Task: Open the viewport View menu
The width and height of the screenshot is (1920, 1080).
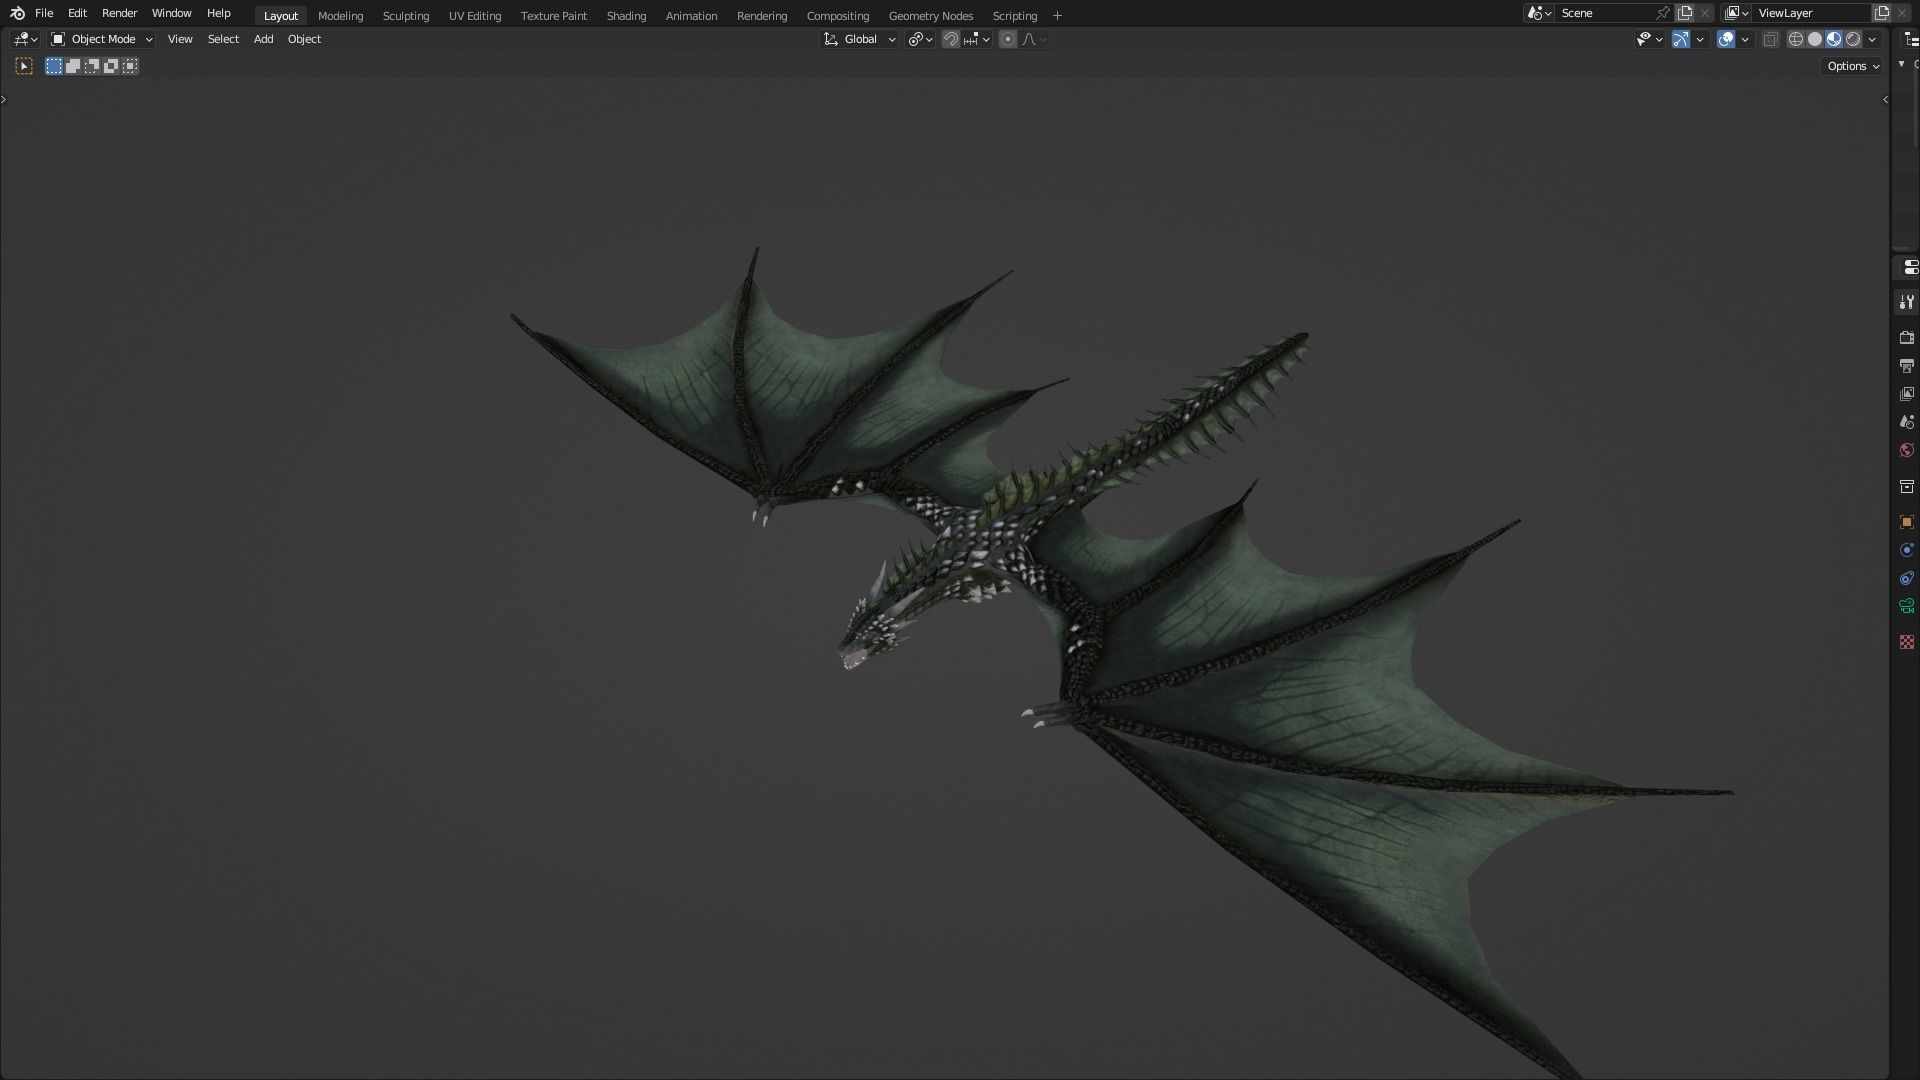Action: (x=180, y=39)
